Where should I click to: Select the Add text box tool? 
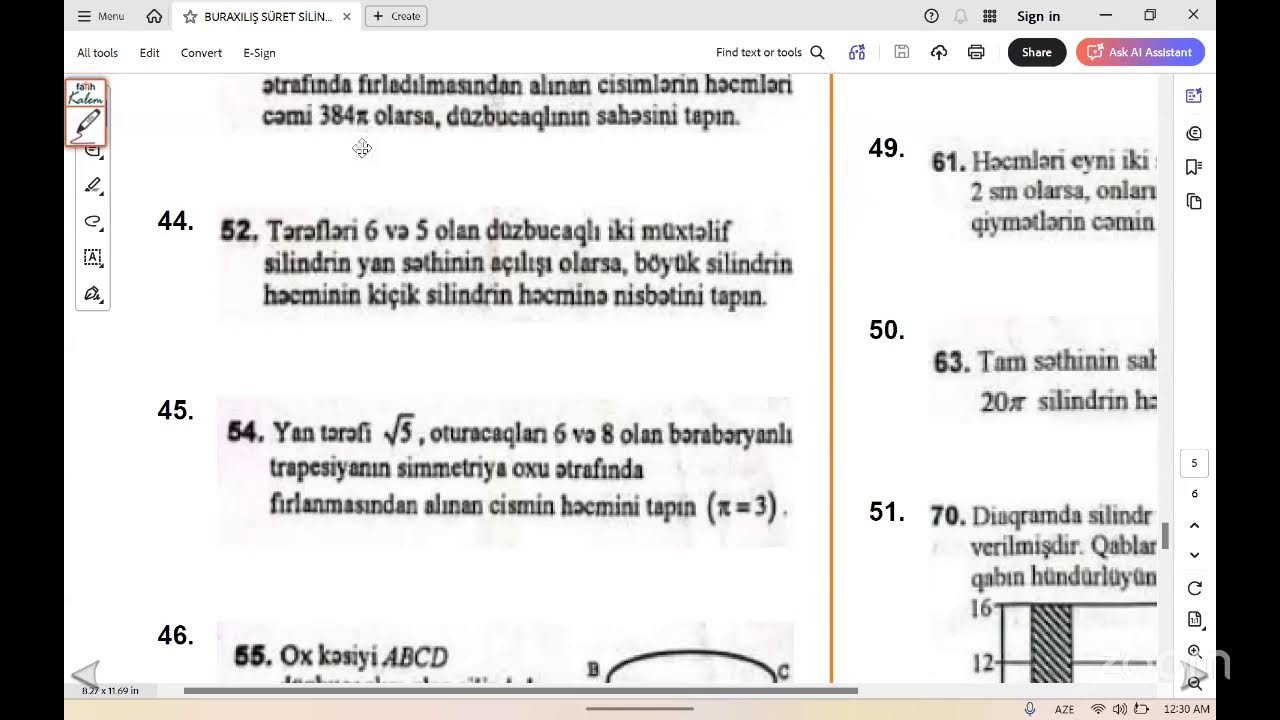pyautogui.click(x=93, y=257)
